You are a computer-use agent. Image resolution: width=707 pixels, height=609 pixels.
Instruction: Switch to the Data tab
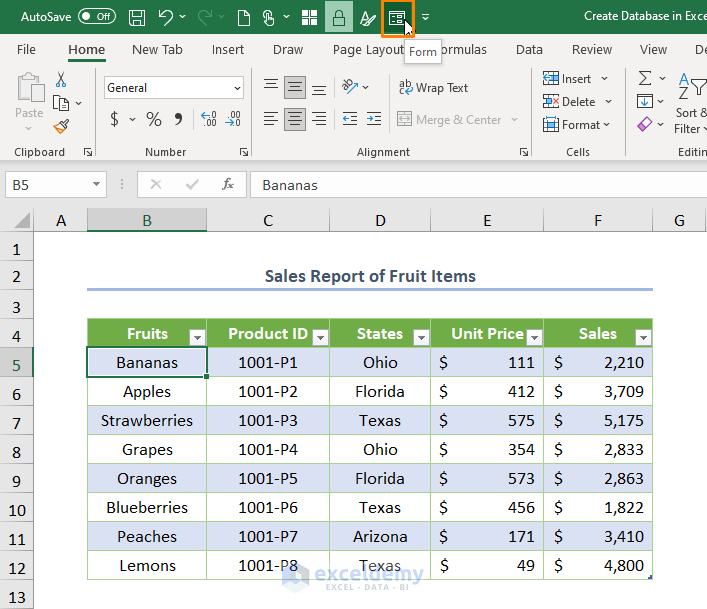click(529, 49)
